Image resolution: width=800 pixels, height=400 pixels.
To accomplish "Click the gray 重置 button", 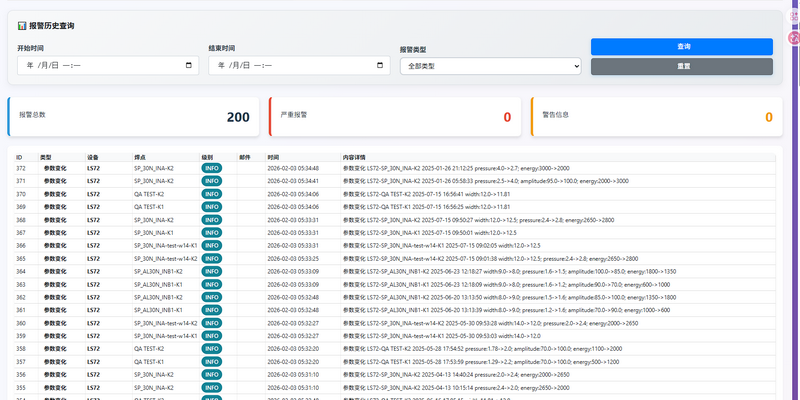I will (682, 66).
